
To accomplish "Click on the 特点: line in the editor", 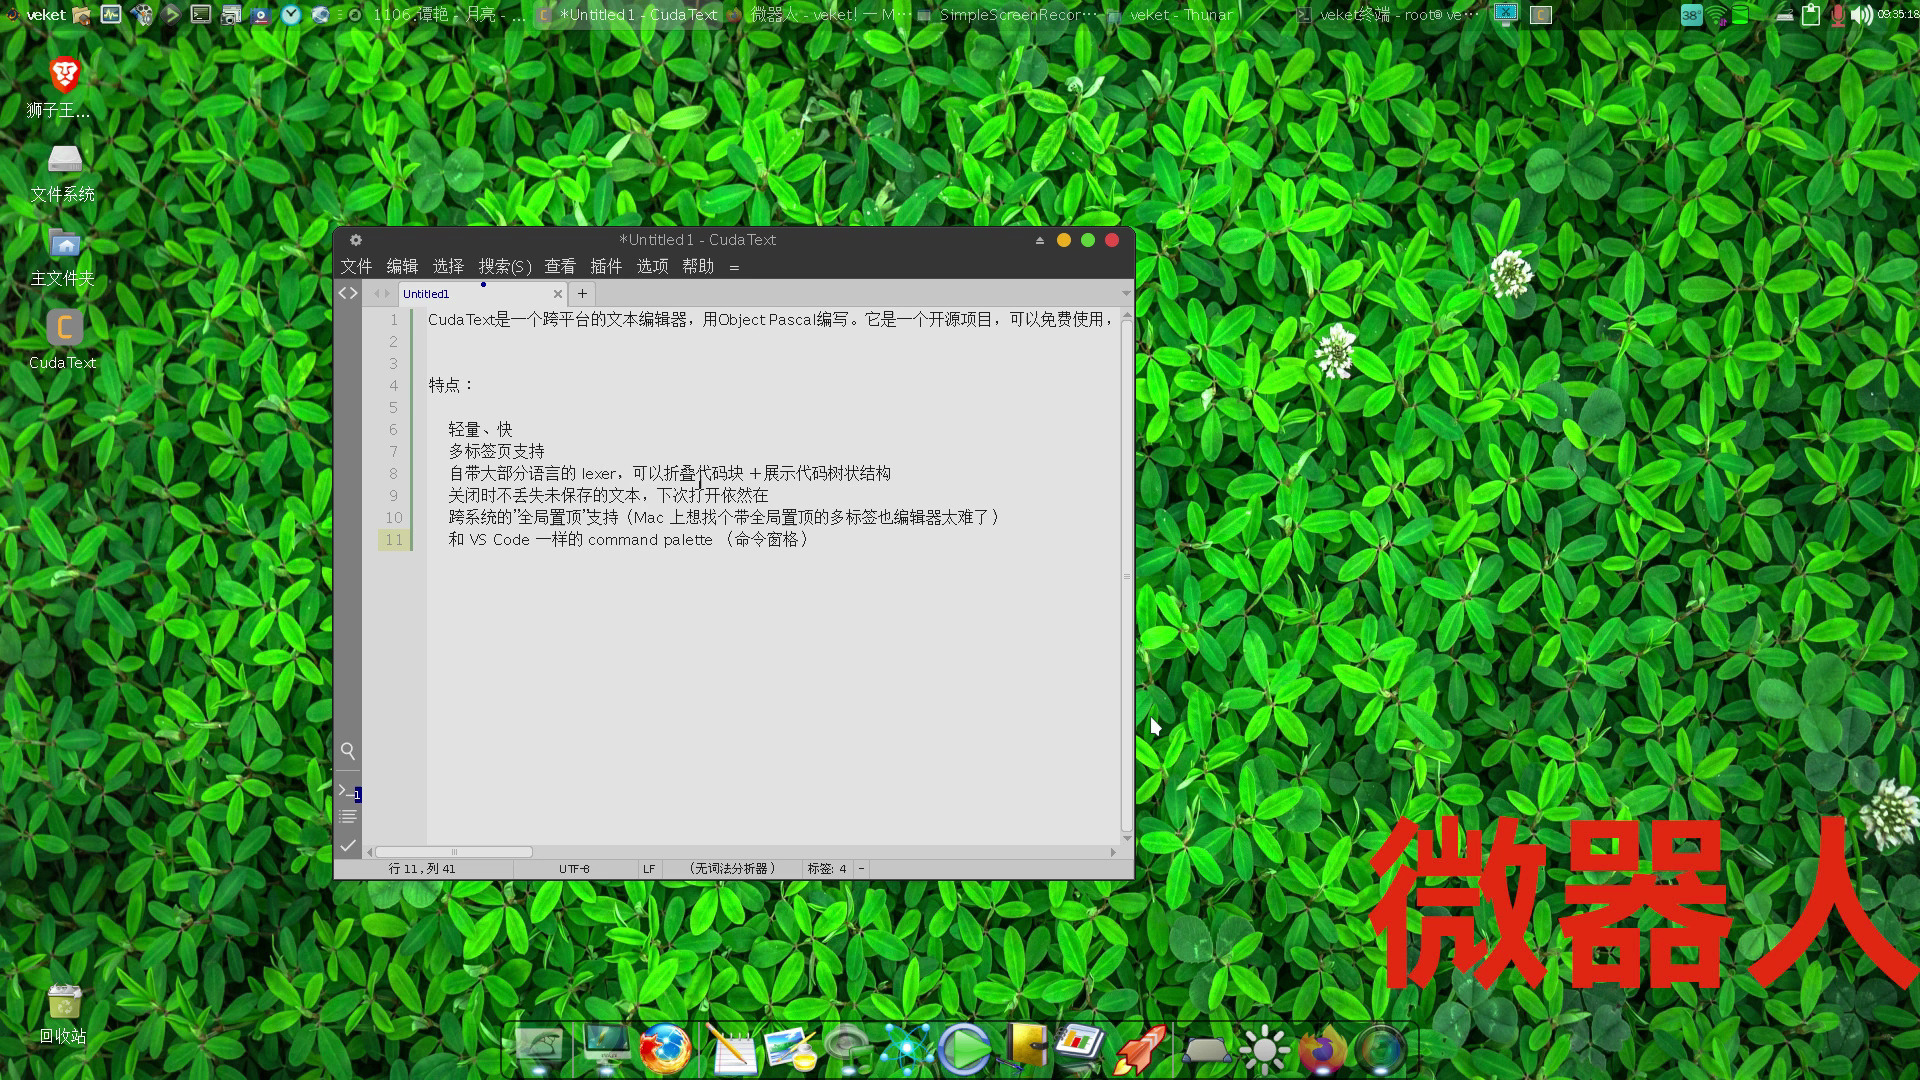I will (451, 385).
